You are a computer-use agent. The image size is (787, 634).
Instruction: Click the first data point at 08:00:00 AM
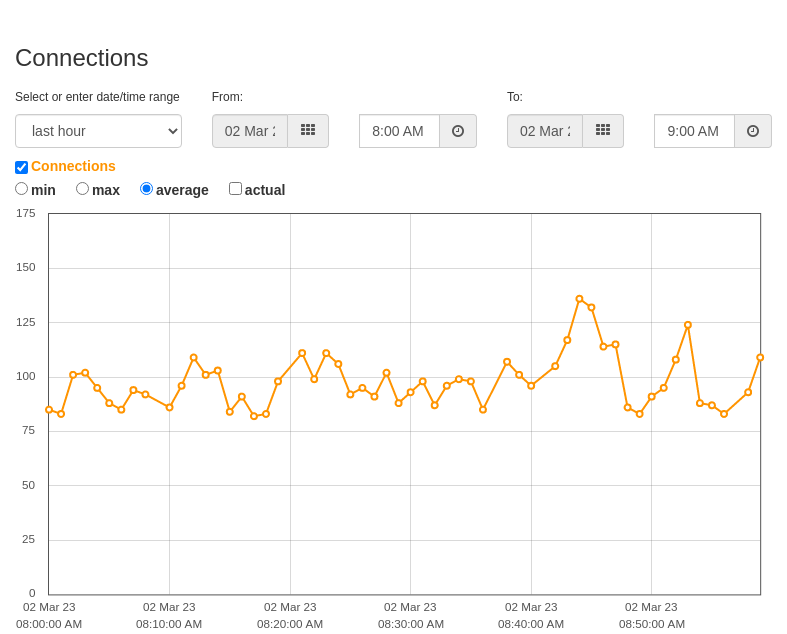[49, 410]
